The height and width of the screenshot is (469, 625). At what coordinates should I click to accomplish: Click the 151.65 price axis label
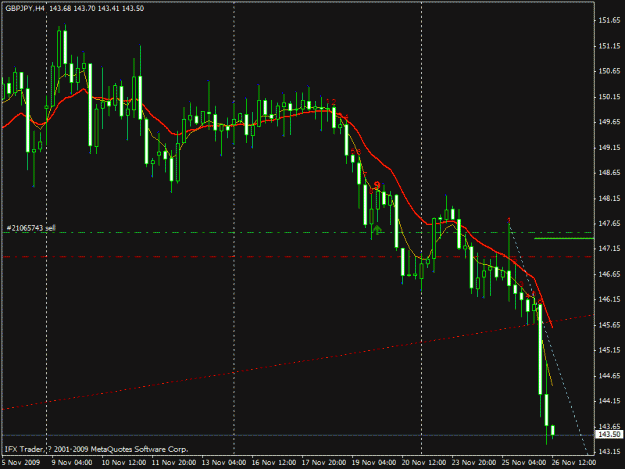tap(609, 21)
